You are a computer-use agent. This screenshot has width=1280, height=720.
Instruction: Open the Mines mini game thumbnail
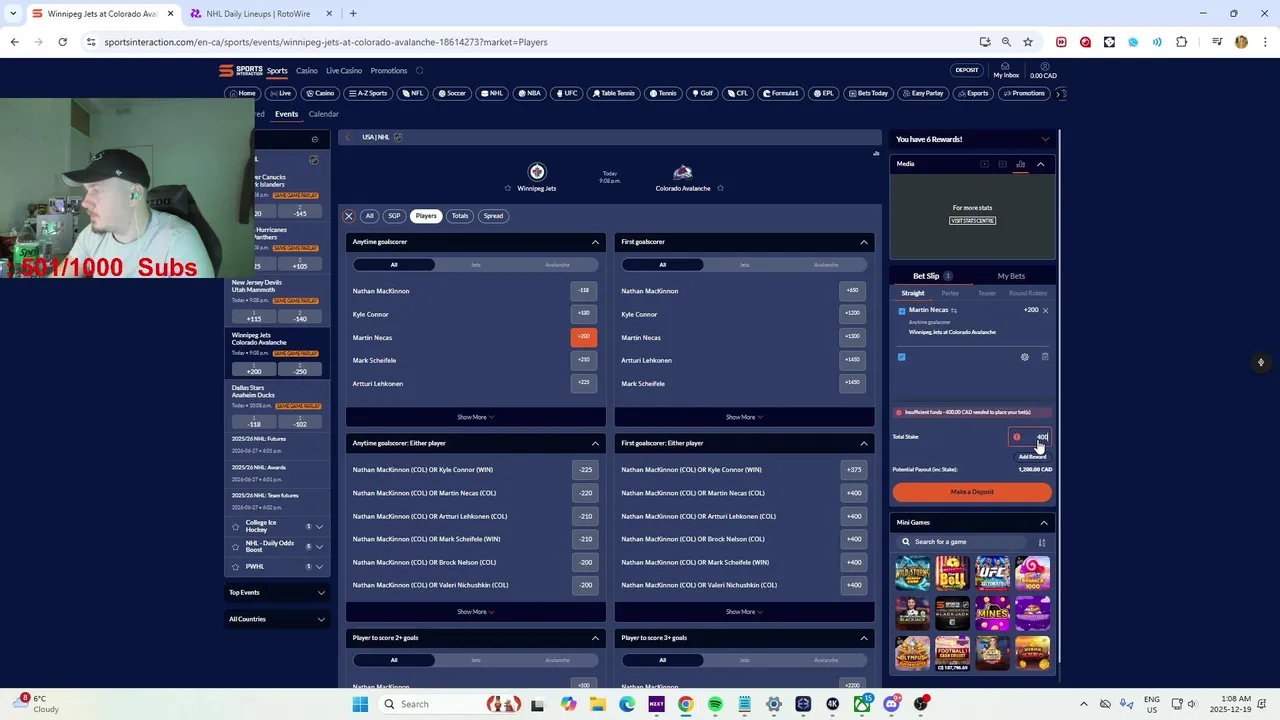click(992, 613)
